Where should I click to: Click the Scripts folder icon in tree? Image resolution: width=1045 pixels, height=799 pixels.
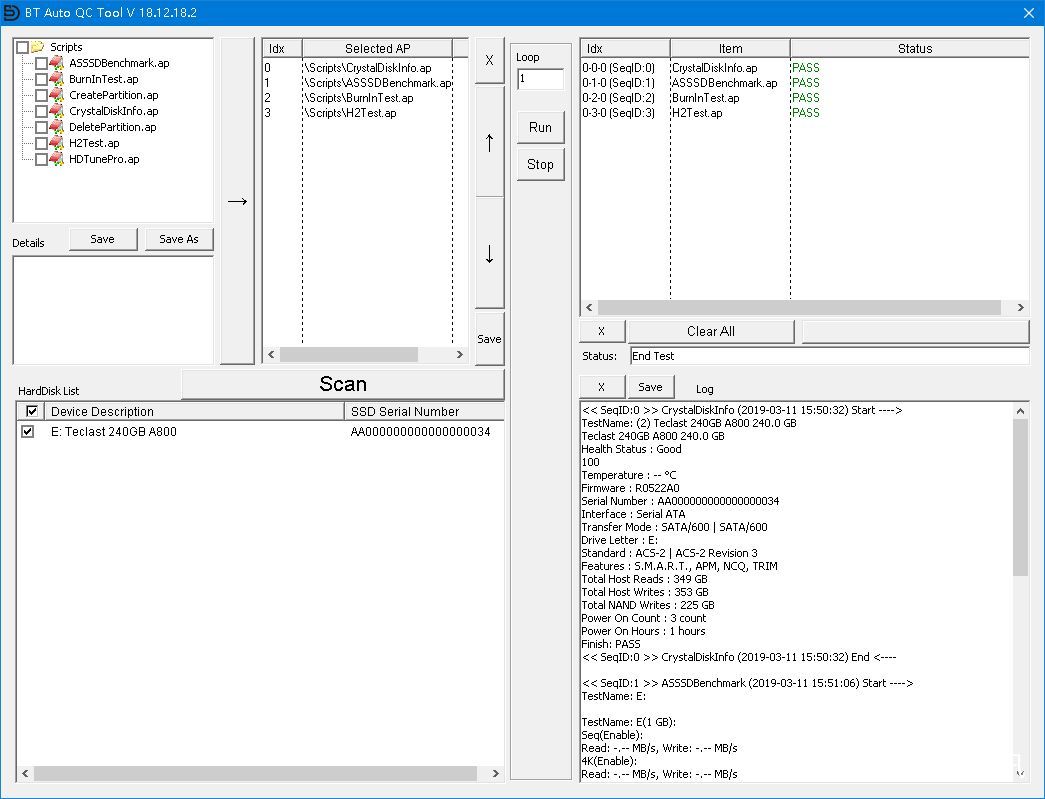click(38, 47)
